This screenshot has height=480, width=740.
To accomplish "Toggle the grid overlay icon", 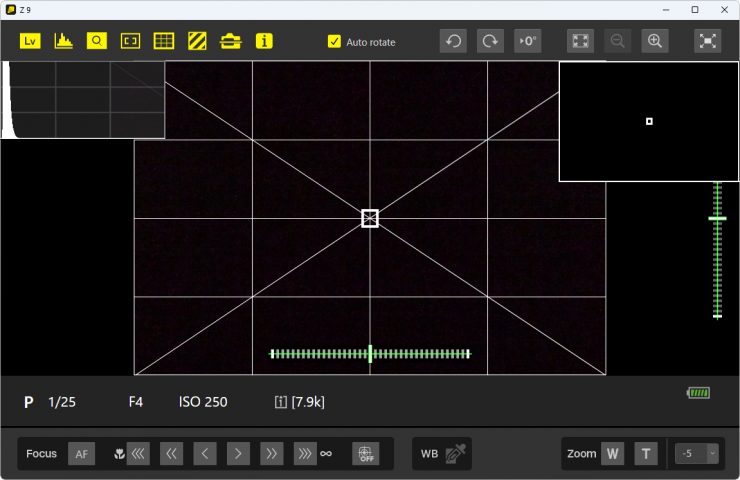I will [x=163, y=41].
